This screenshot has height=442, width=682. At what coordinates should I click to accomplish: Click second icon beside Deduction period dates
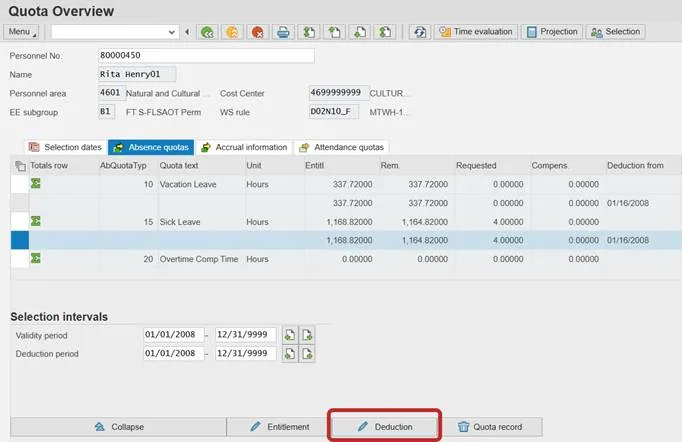(307, 353)
